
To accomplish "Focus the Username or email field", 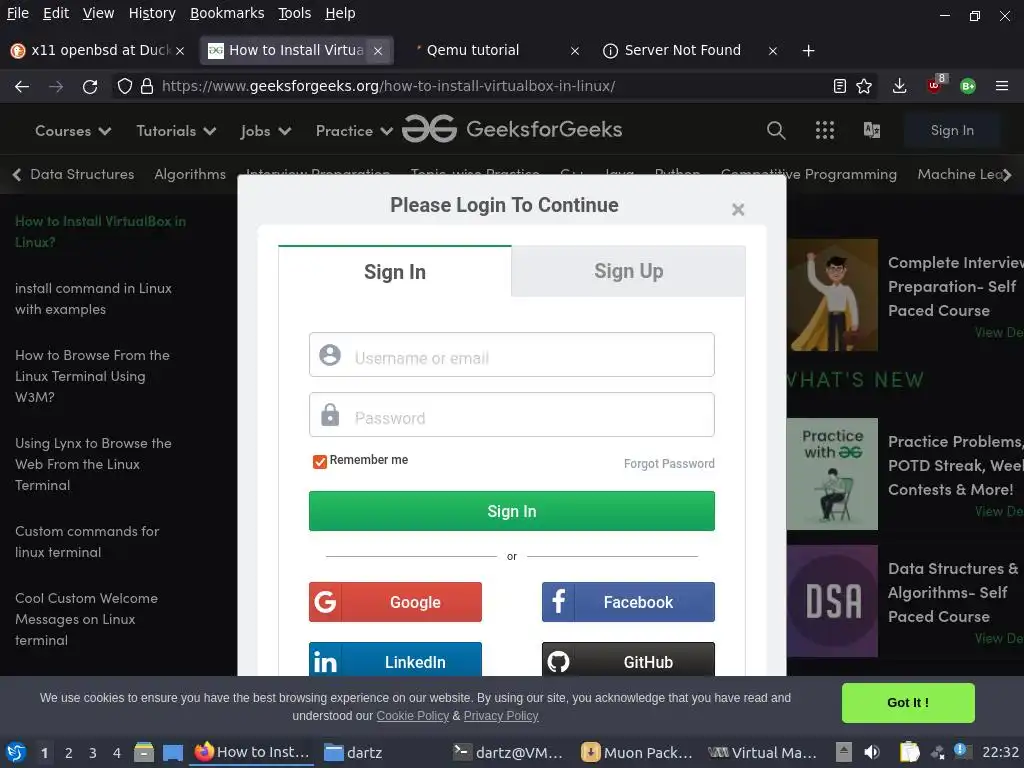I will [x=511, y=355].
